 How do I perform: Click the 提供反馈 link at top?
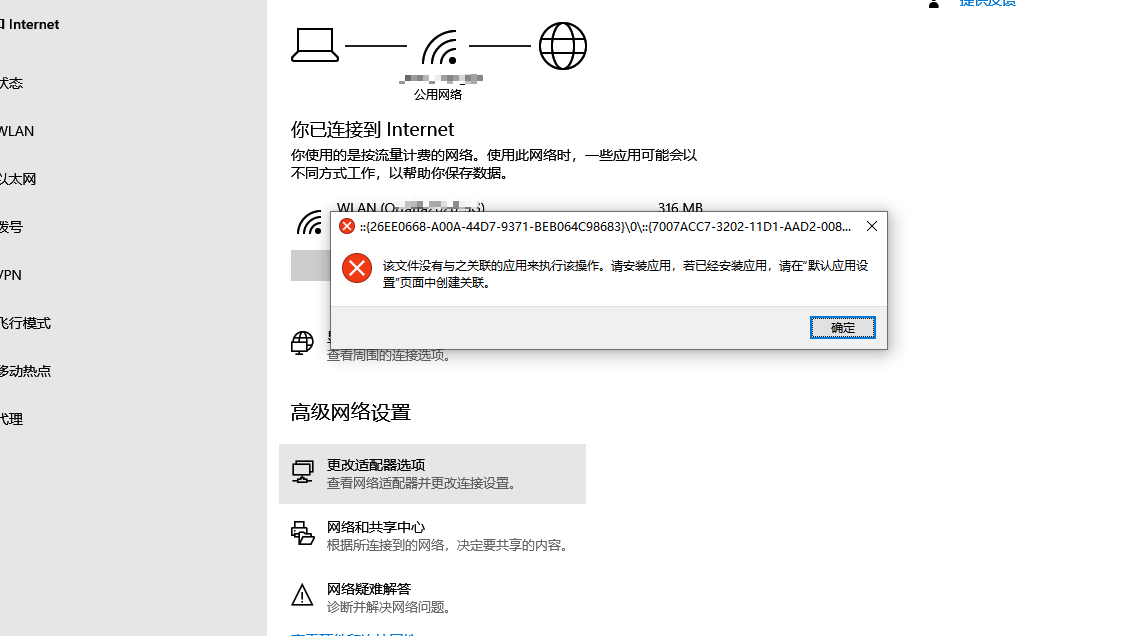click(988, 2)
